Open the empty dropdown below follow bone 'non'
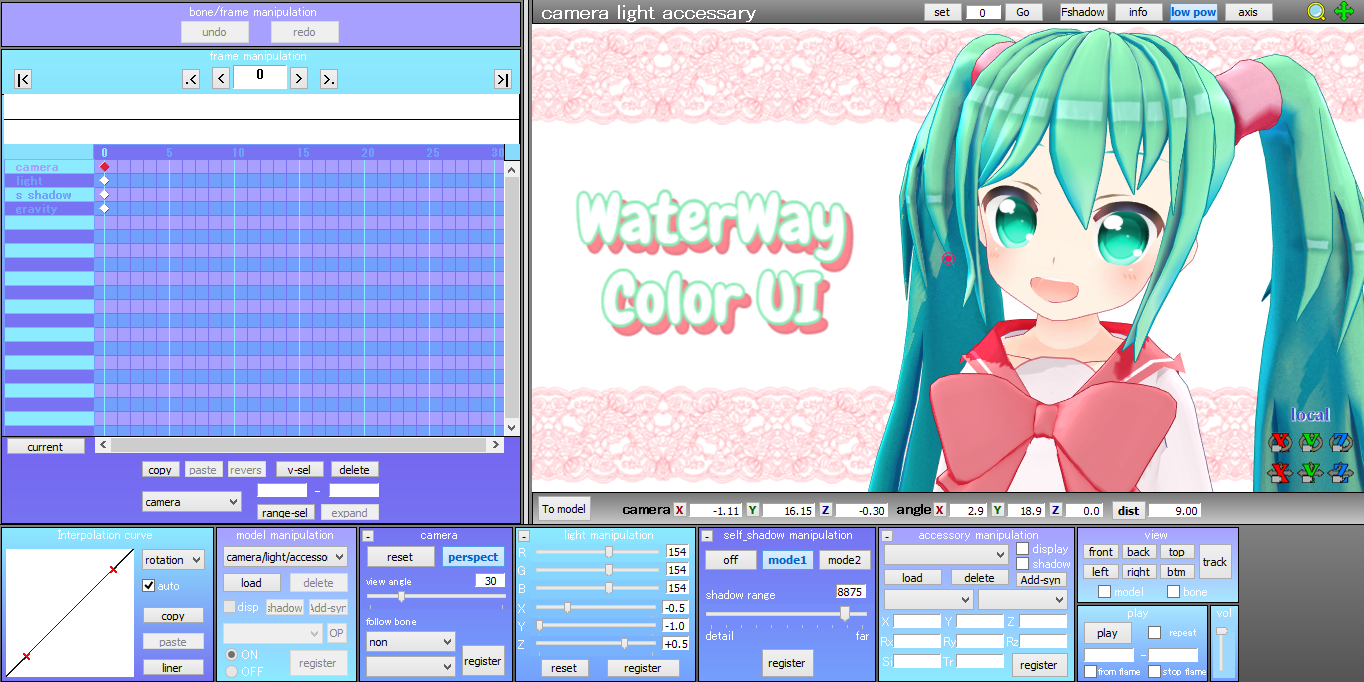This screenshot has width=1364, height=682. pyautogui.click(x=410, y=666)
